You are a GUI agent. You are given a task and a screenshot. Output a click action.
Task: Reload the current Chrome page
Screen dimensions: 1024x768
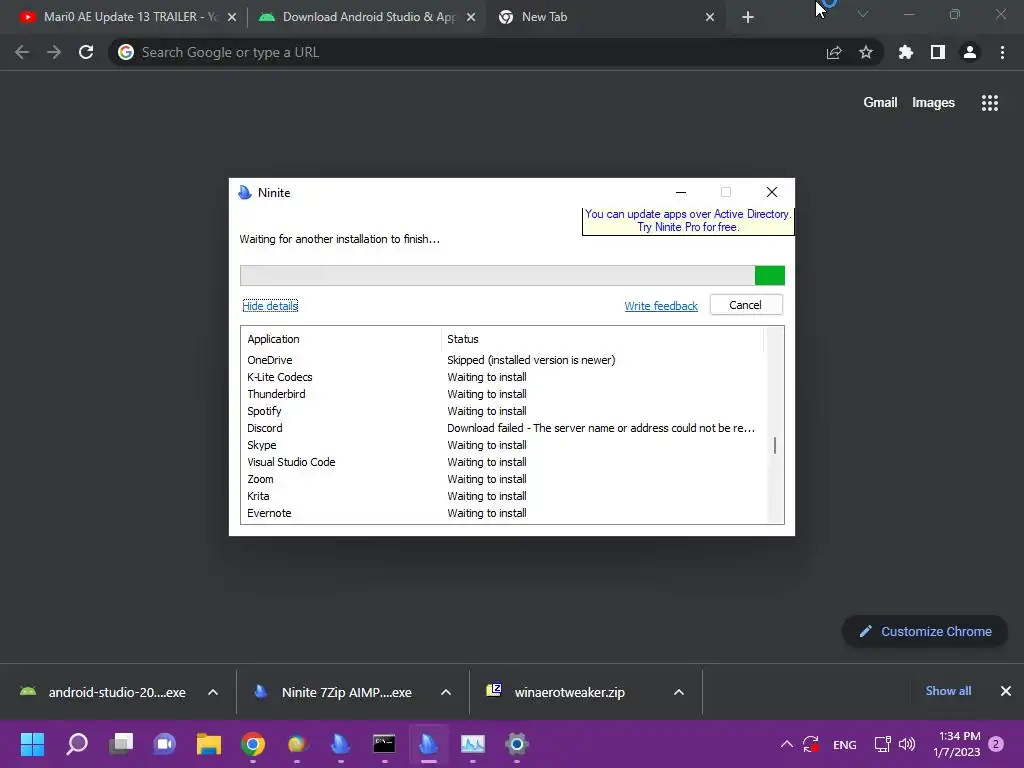[86, 52]
